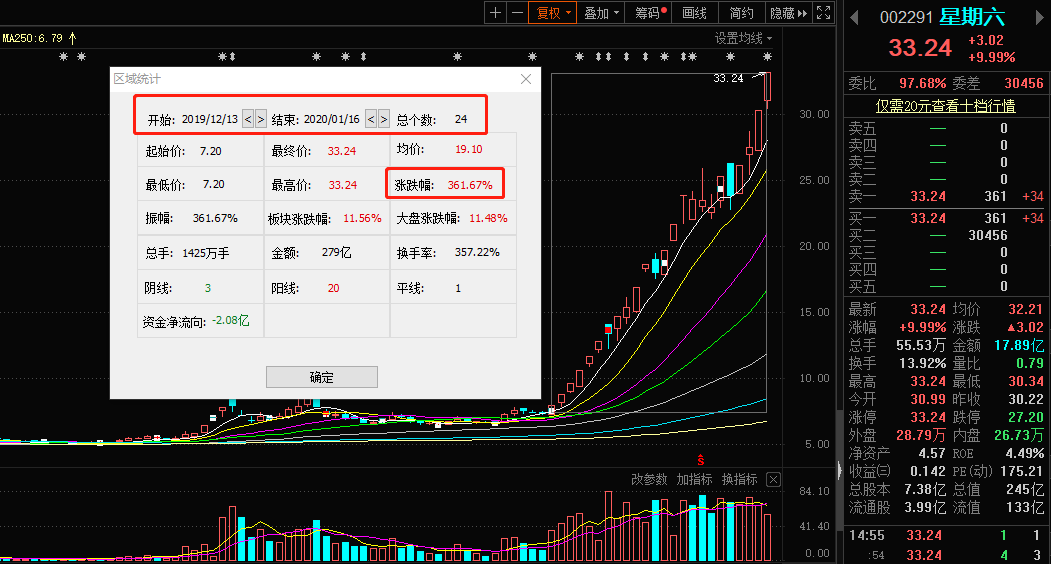Viewport: 1051px width, 564px height.
Task: Click the 仅需20元查看十档行情 link
Action: (x=945, y=106)
